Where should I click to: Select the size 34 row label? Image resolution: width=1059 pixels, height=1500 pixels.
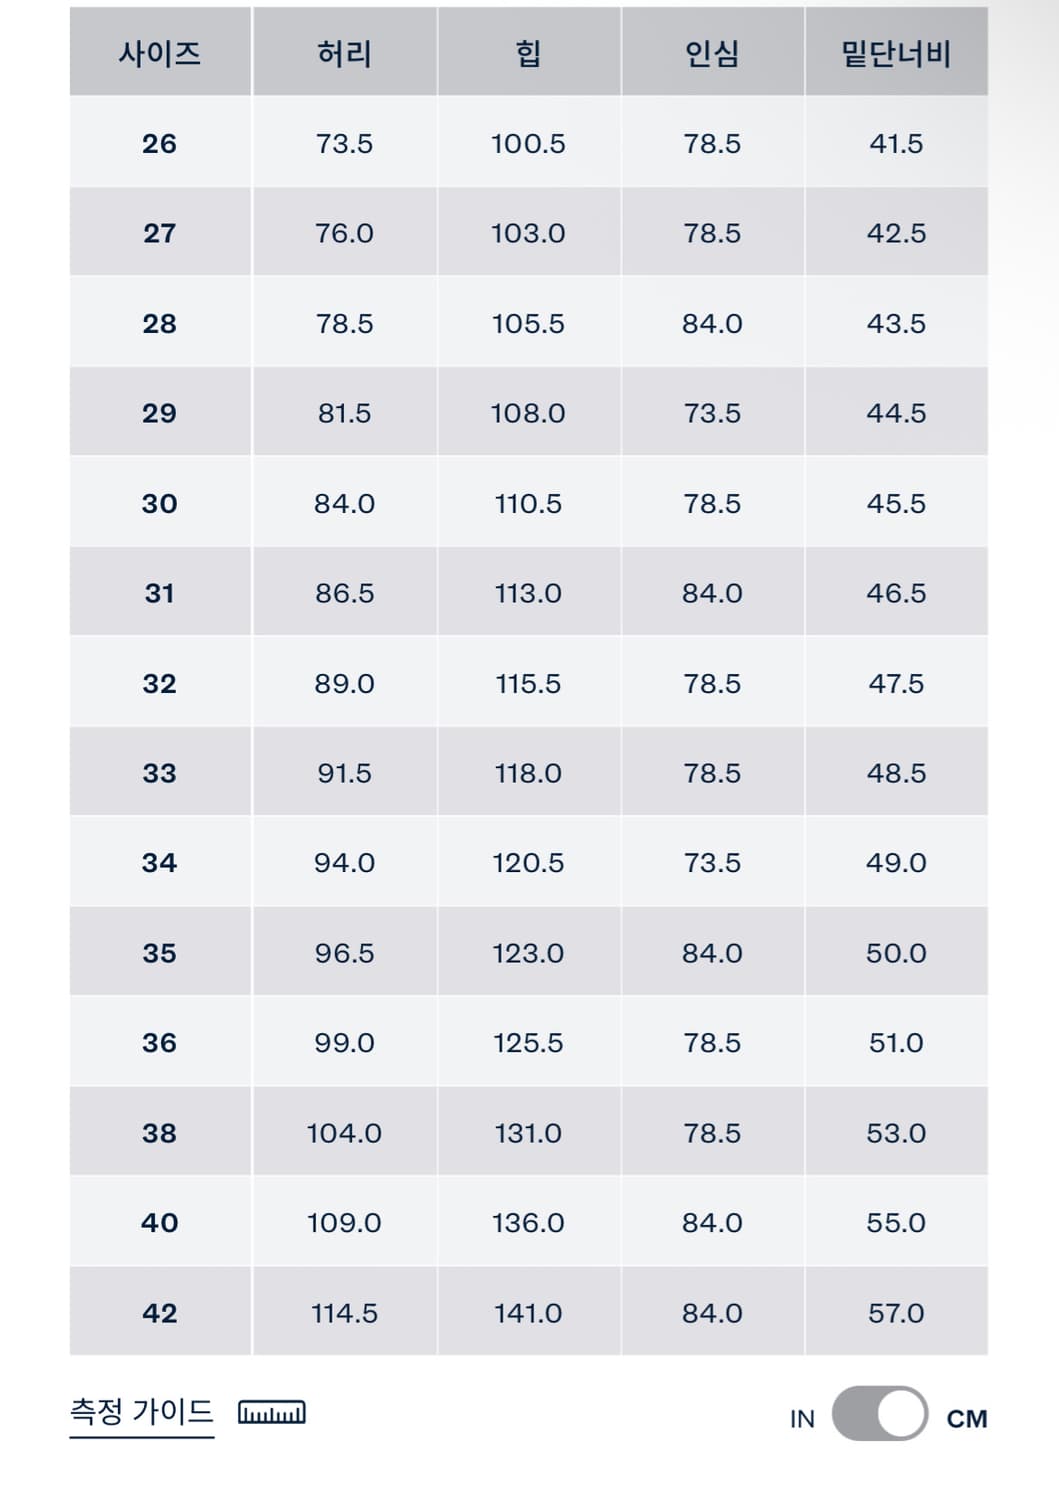pos(160,862)
